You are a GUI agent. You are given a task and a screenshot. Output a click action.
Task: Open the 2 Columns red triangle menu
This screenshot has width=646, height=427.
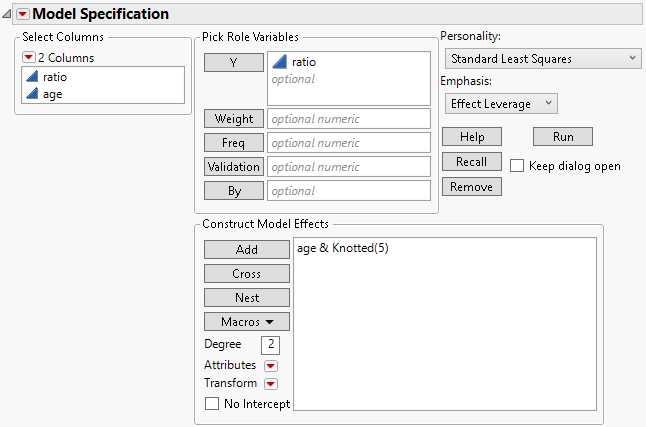pyautogui.click(x=28, y=56)
